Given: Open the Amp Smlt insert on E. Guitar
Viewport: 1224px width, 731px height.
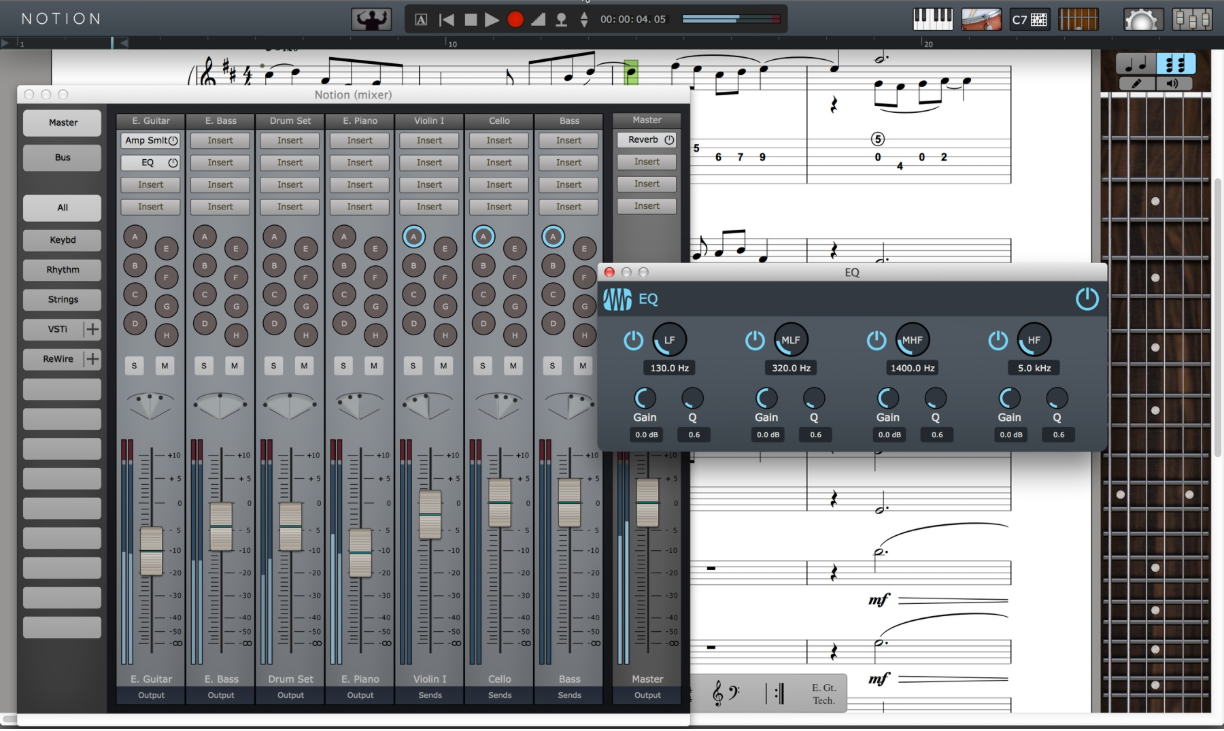Looking at the screenshot, I should coord(148,140).
